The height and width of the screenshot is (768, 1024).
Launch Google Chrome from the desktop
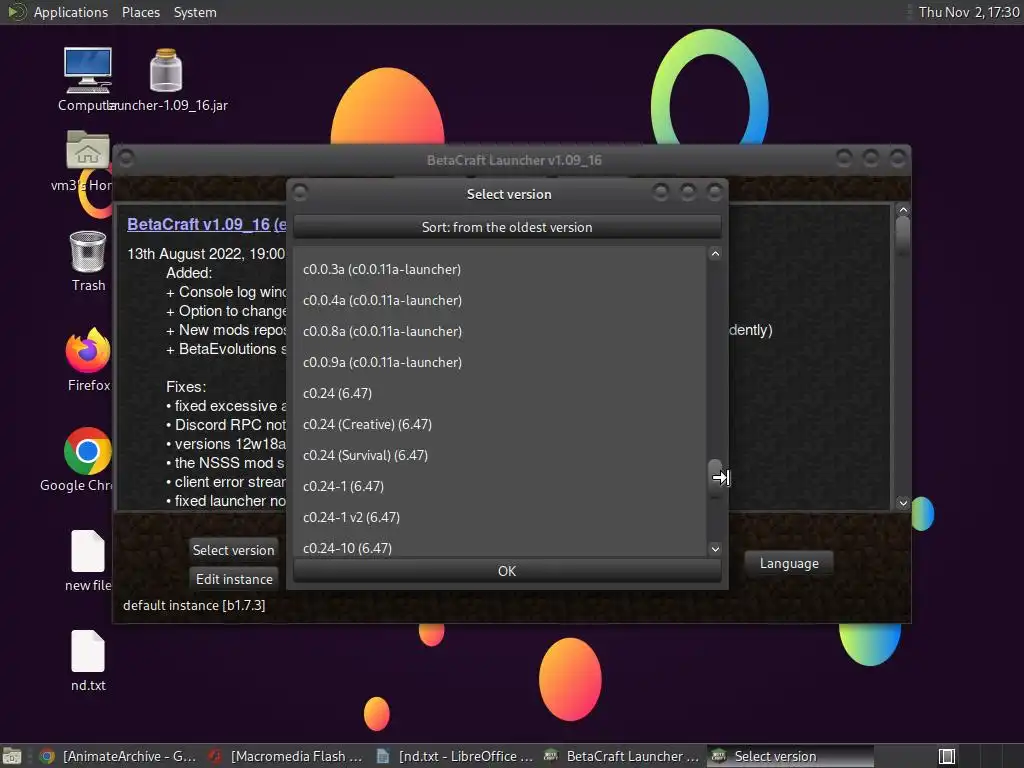[88, 451]
